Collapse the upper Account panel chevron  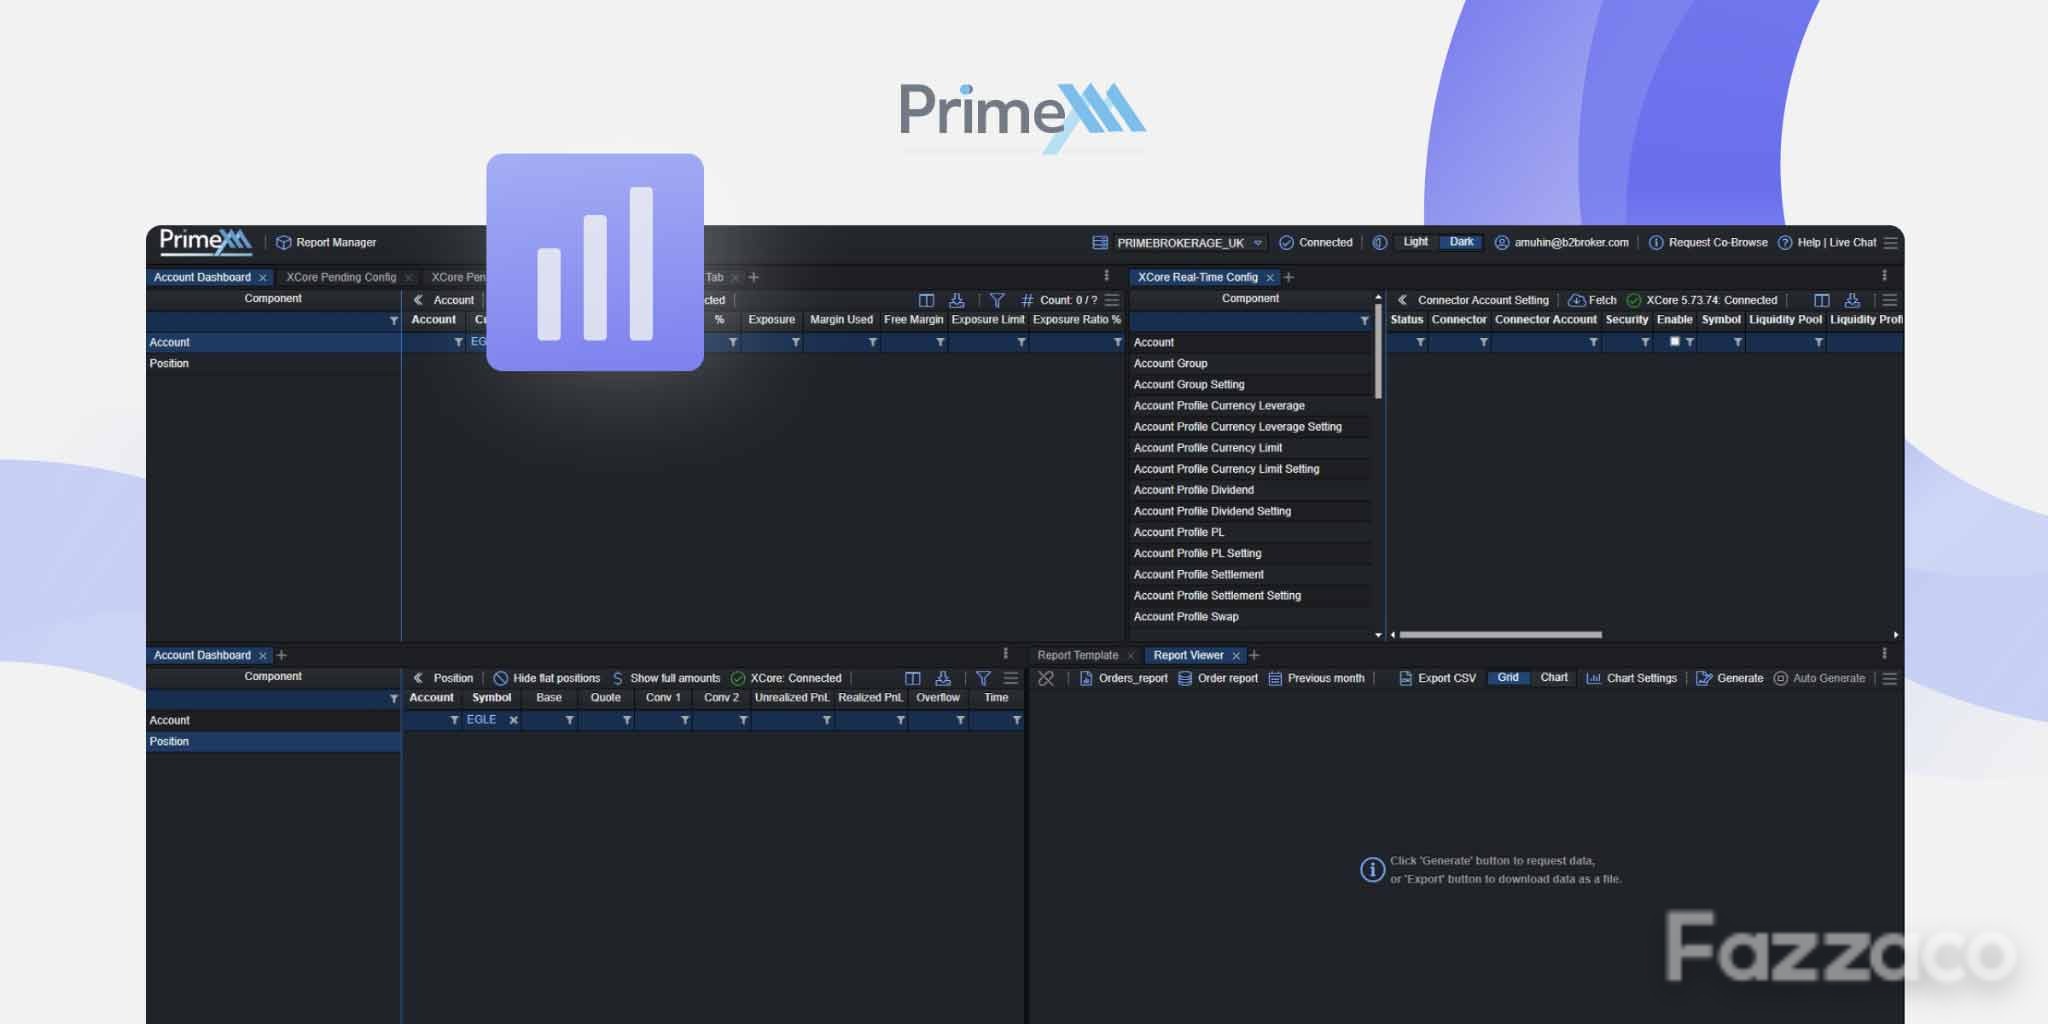pyautogui.click(x=418, y=300)
